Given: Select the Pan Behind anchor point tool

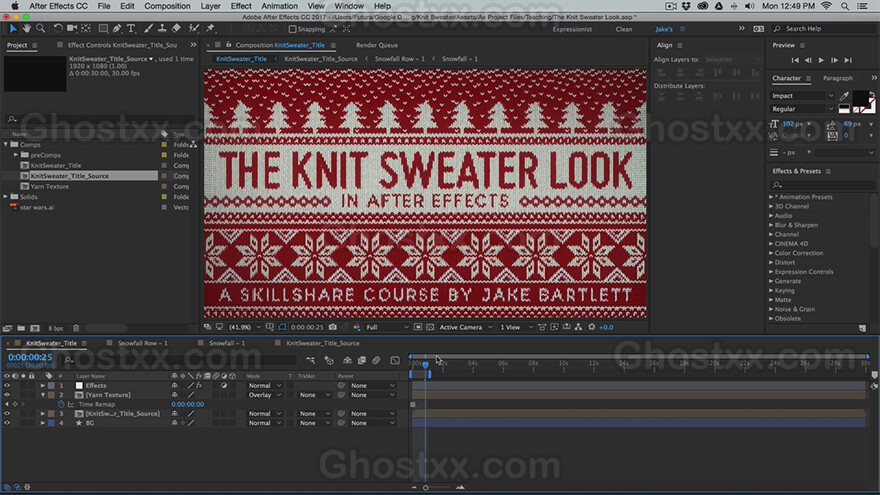Looking at the screenshot, I should 86,28.
